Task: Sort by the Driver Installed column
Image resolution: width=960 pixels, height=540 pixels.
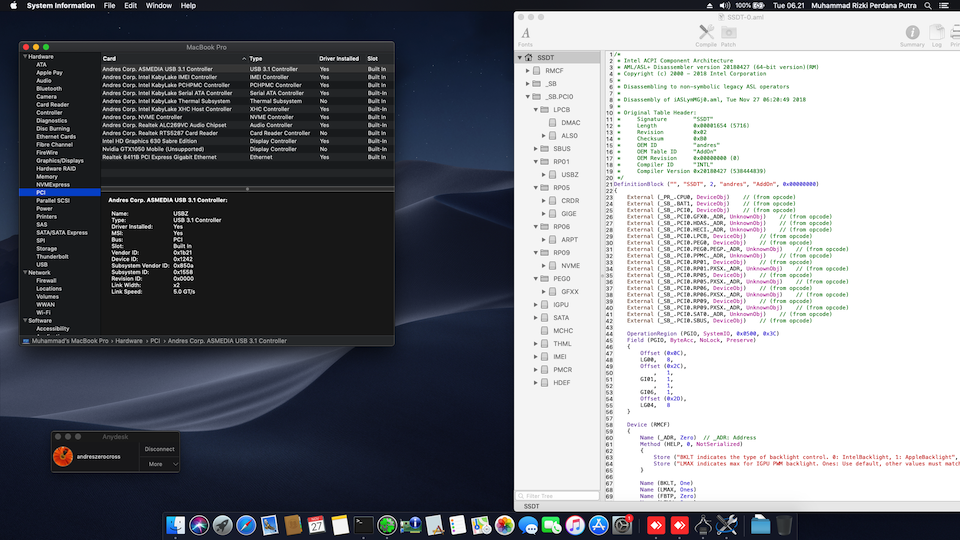Action: pyautogui.click(x=339, y=58)
